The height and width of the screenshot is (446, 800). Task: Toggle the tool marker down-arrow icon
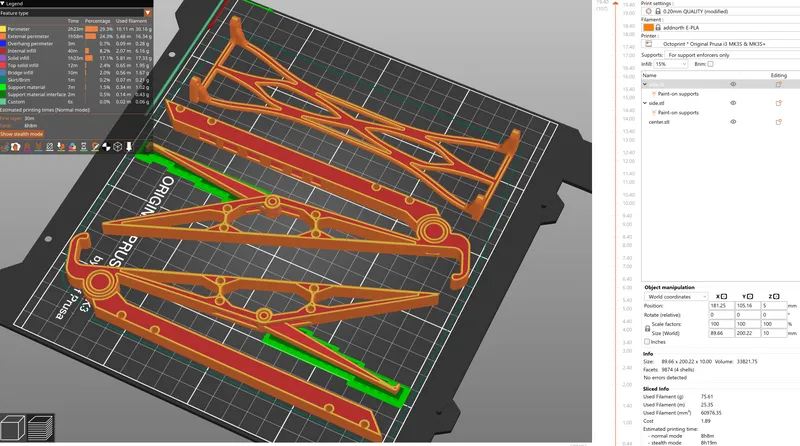[x=129, y=147]
